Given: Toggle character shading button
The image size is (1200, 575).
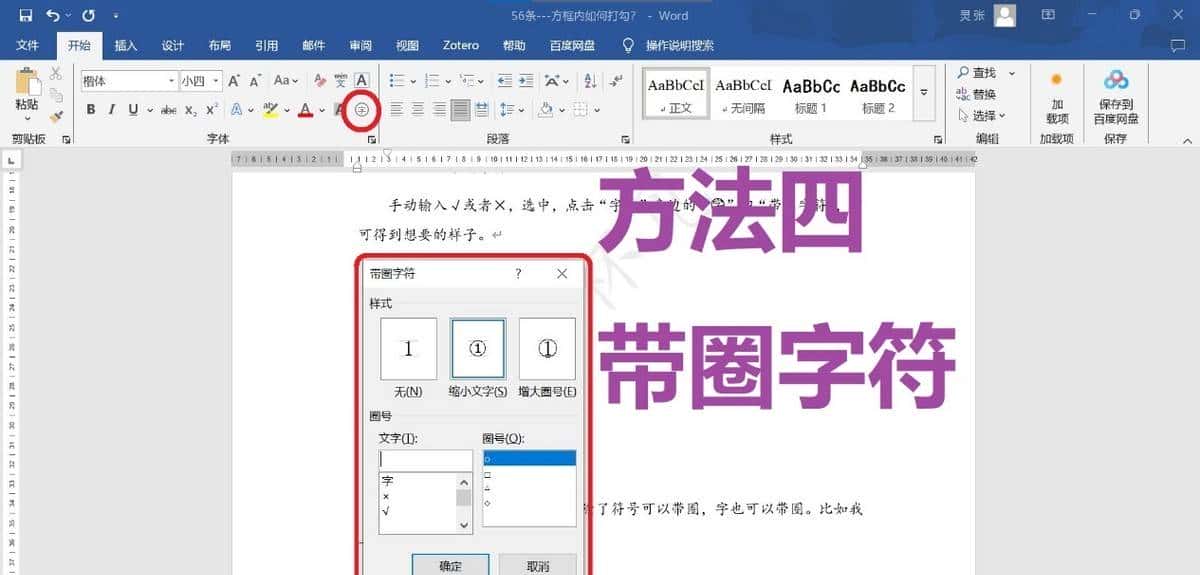Looking at the screenshot, I should pyautogui.click(x=341, y=110).
